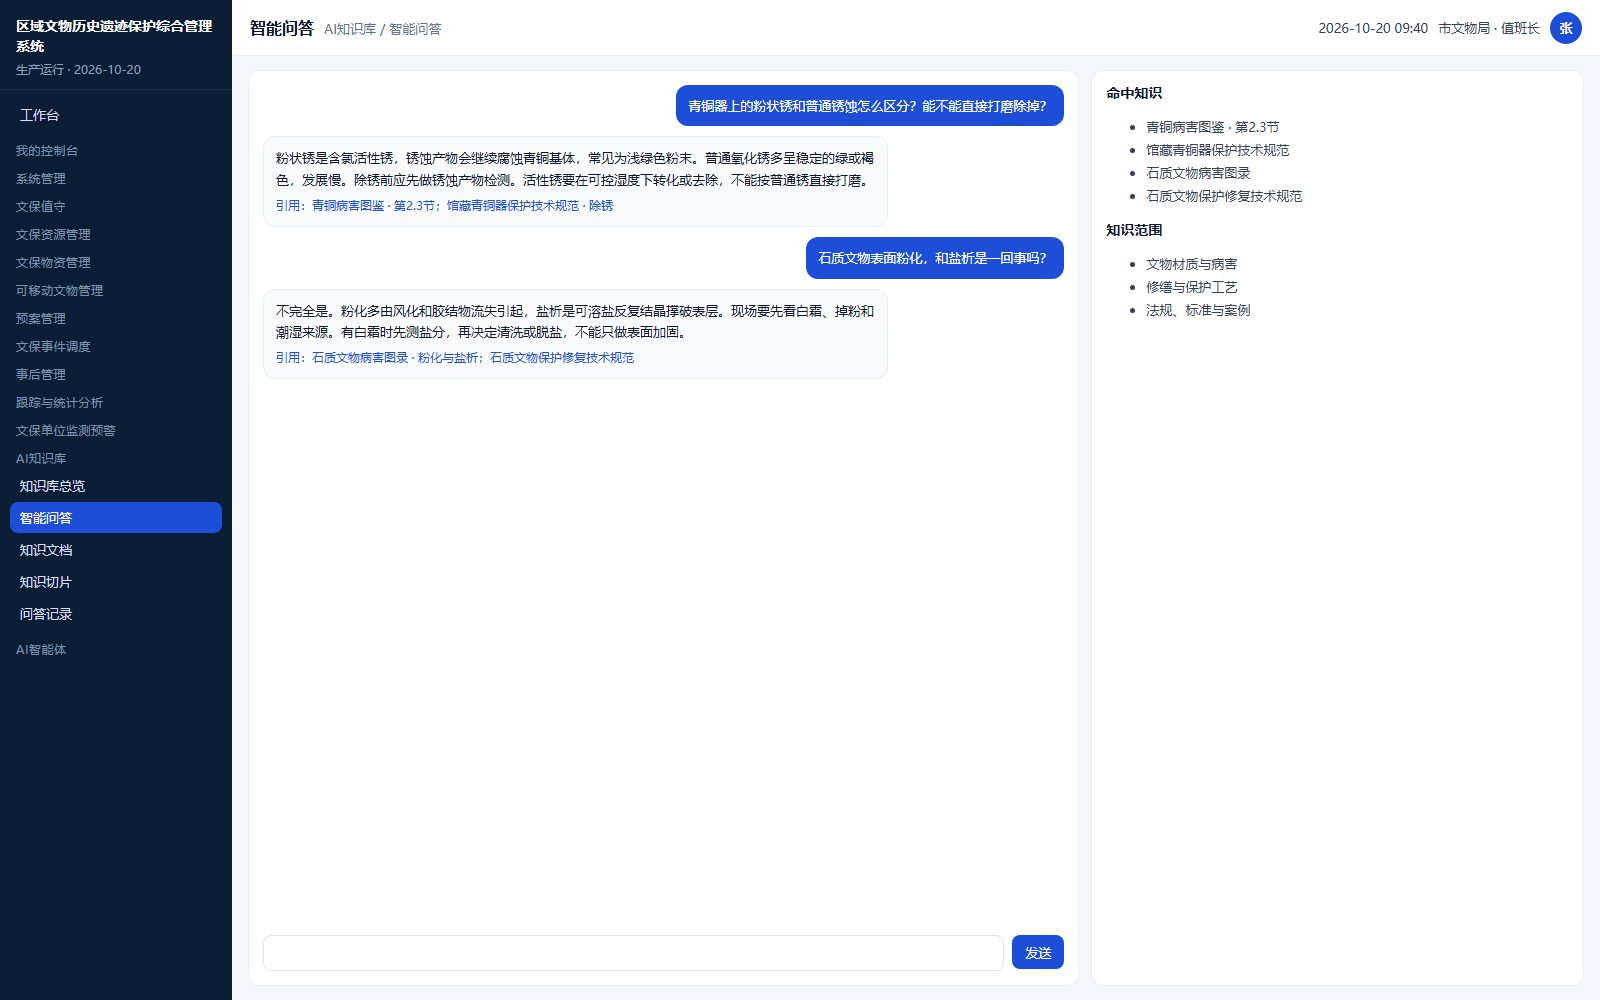Click 市文物局 · 值班长 label

1489,28
